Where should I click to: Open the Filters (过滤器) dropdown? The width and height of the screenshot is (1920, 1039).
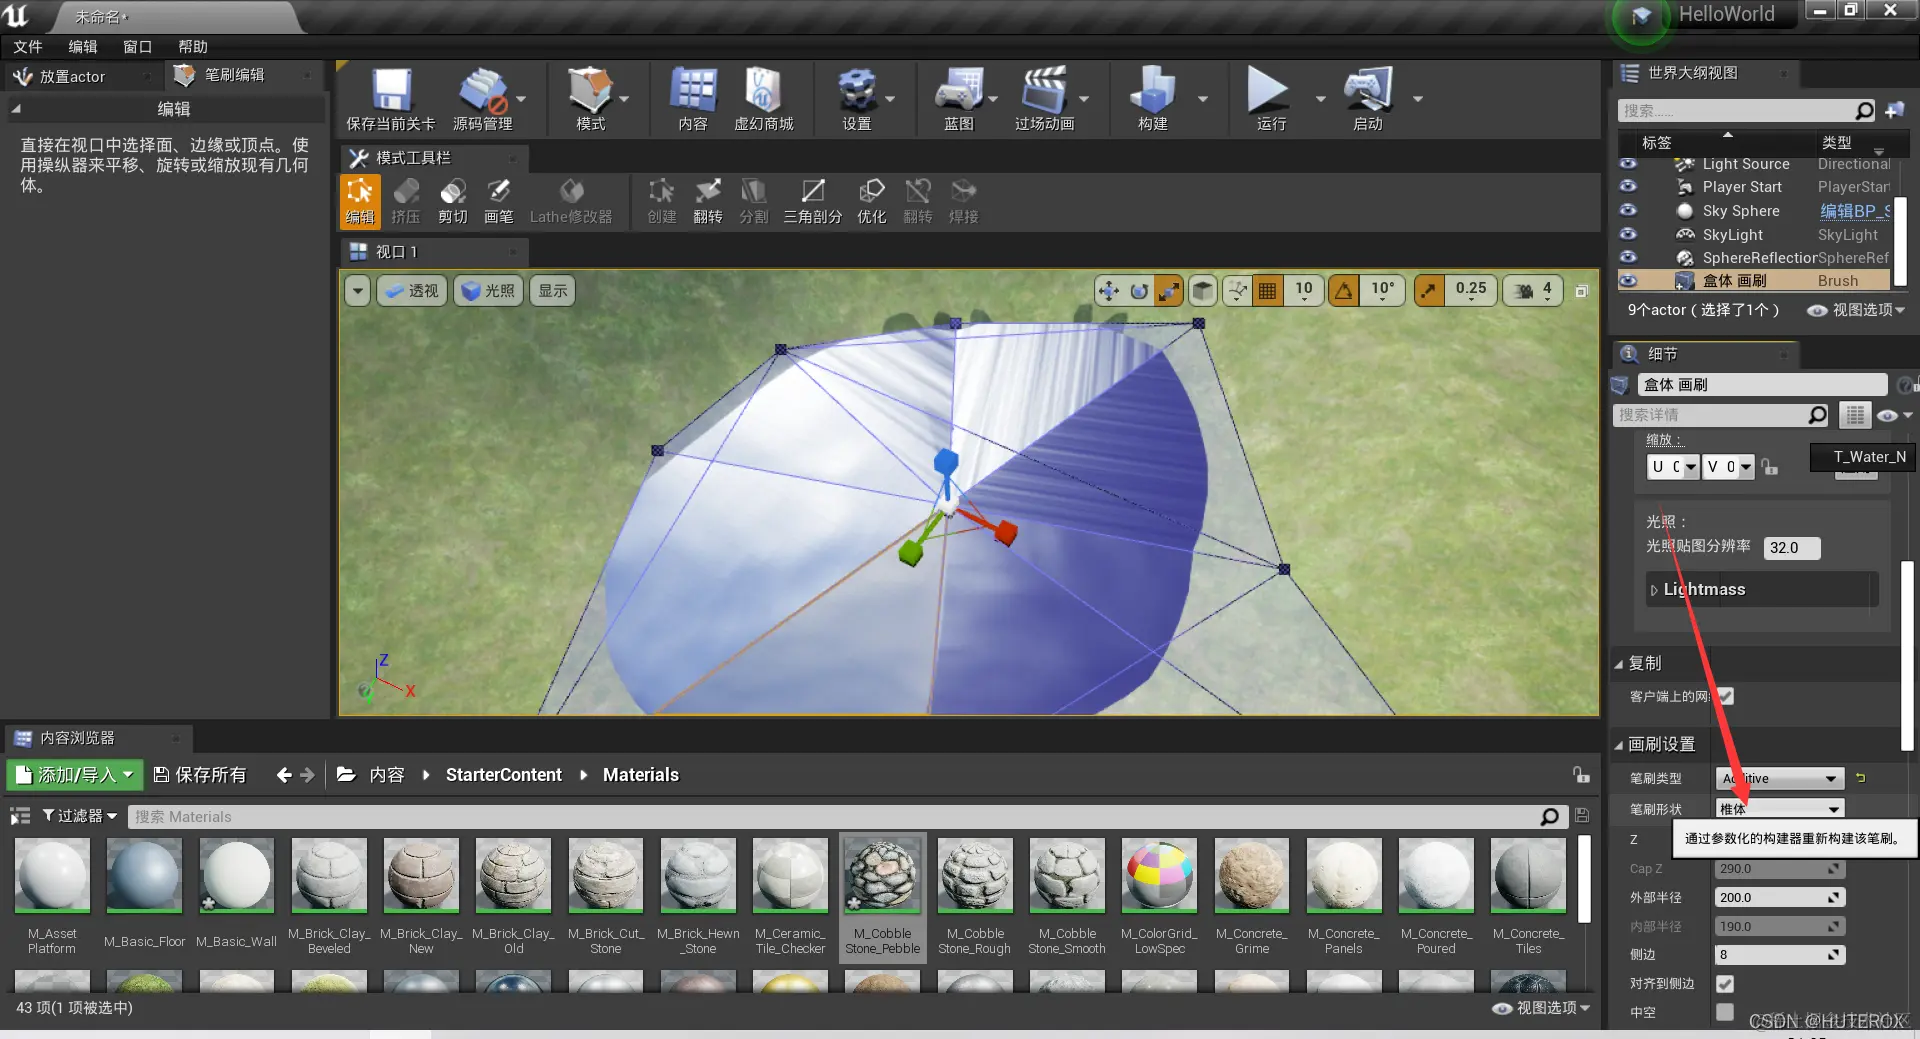coord(79,816)
